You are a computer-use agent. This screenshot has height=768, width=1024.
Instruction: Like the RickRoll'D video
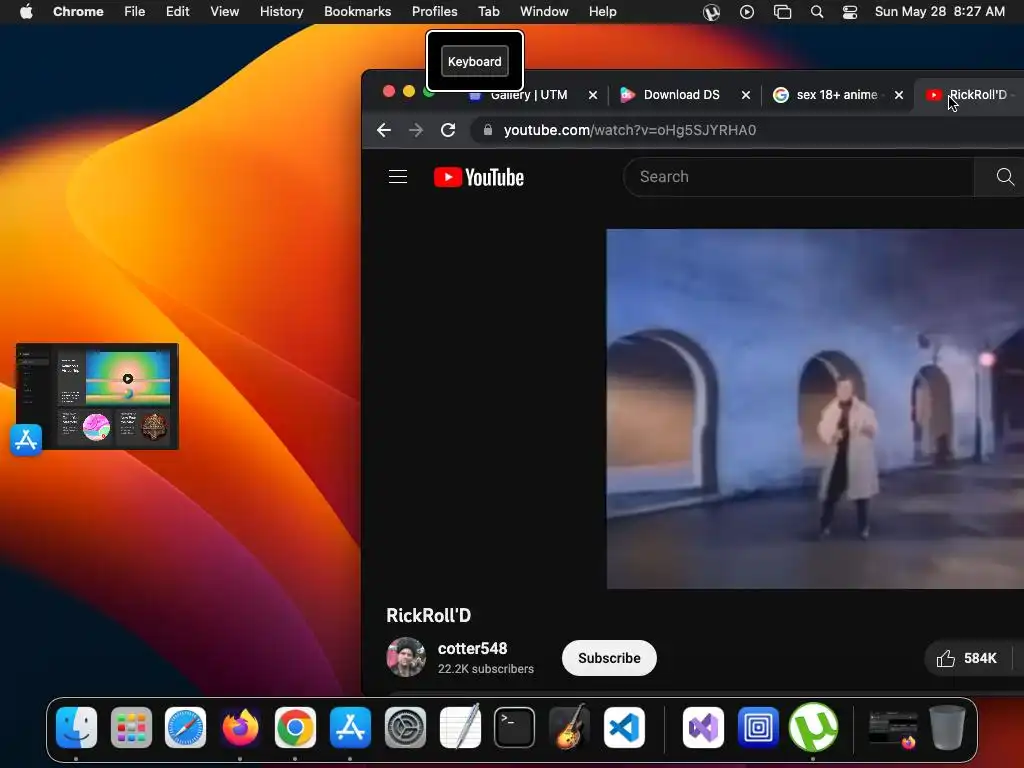(967, 658)
